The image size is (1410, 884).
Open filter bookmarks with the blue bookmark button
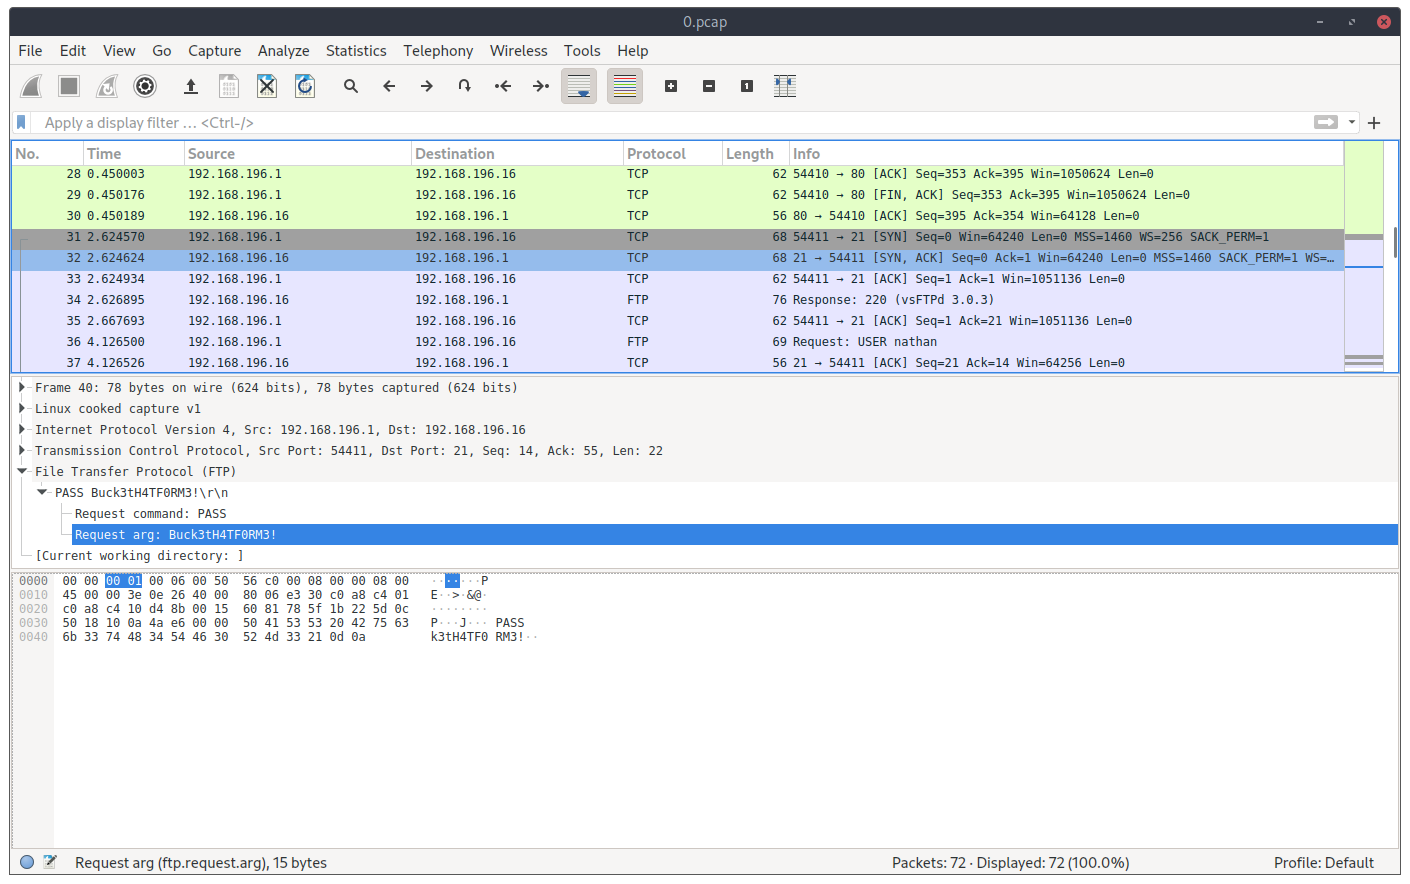tap(20, 122)
